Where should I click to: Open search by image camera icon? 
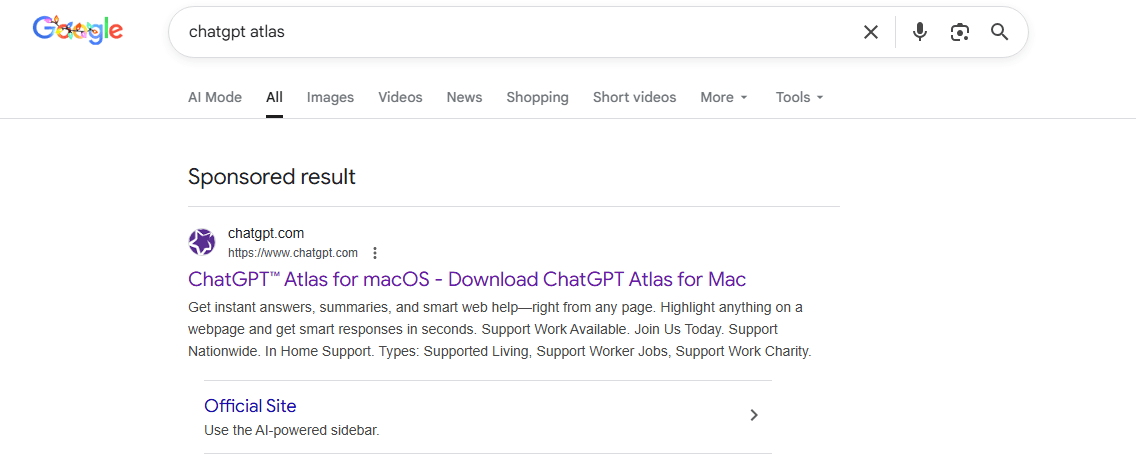960,32
